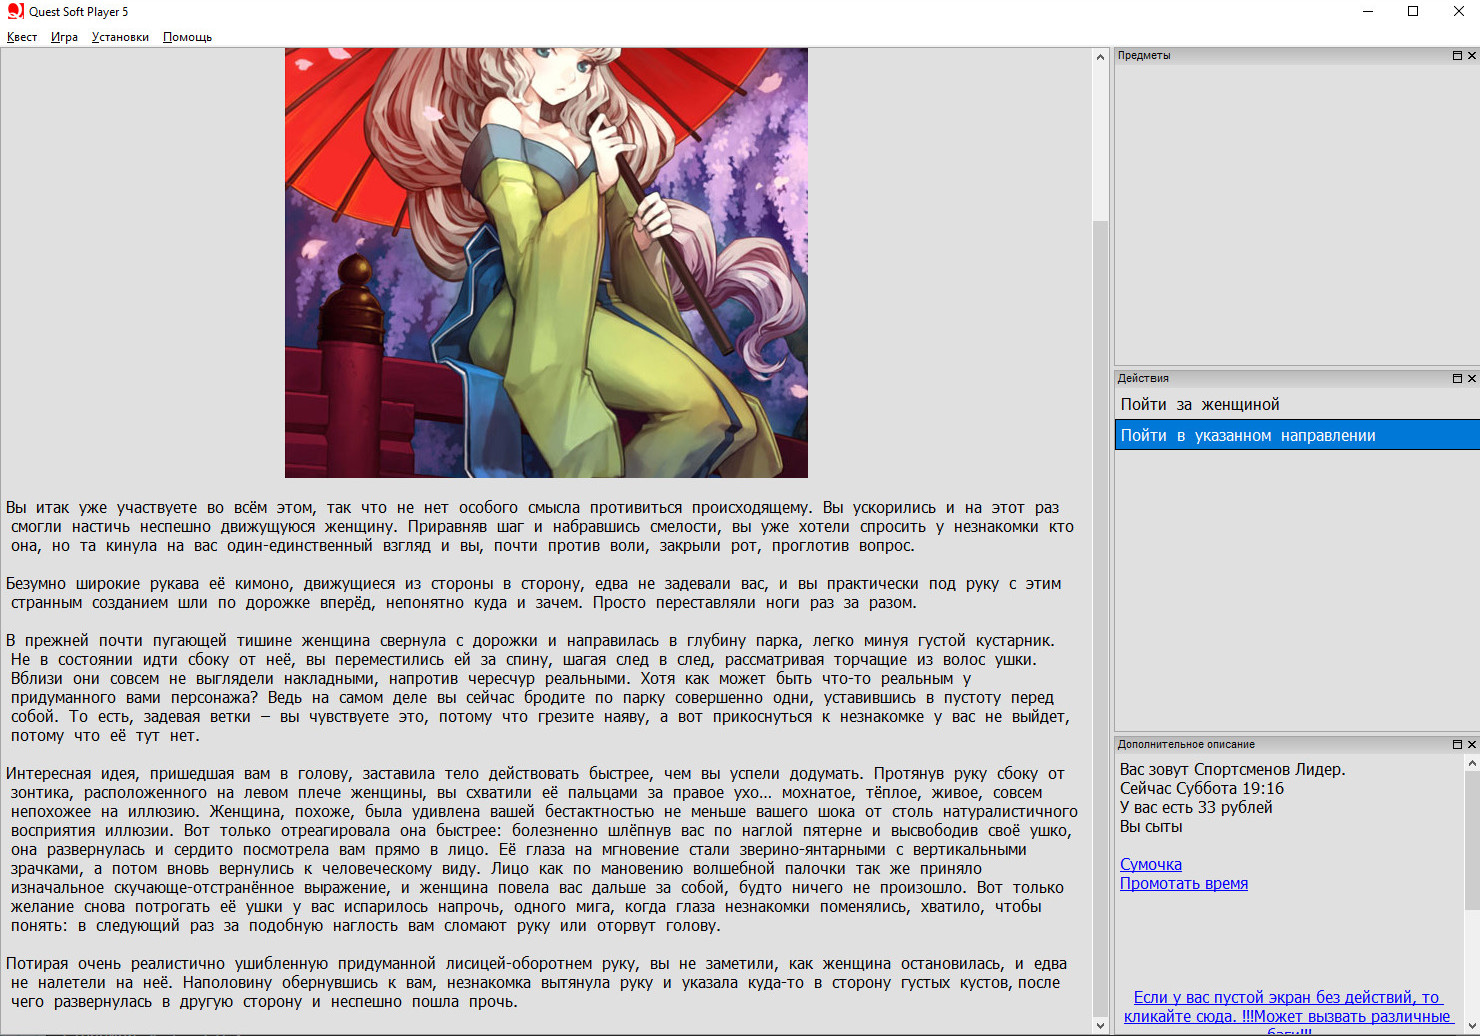1480x1036 pixels.
Task: Open the Сумочка link
Action: click(1150, 864)
